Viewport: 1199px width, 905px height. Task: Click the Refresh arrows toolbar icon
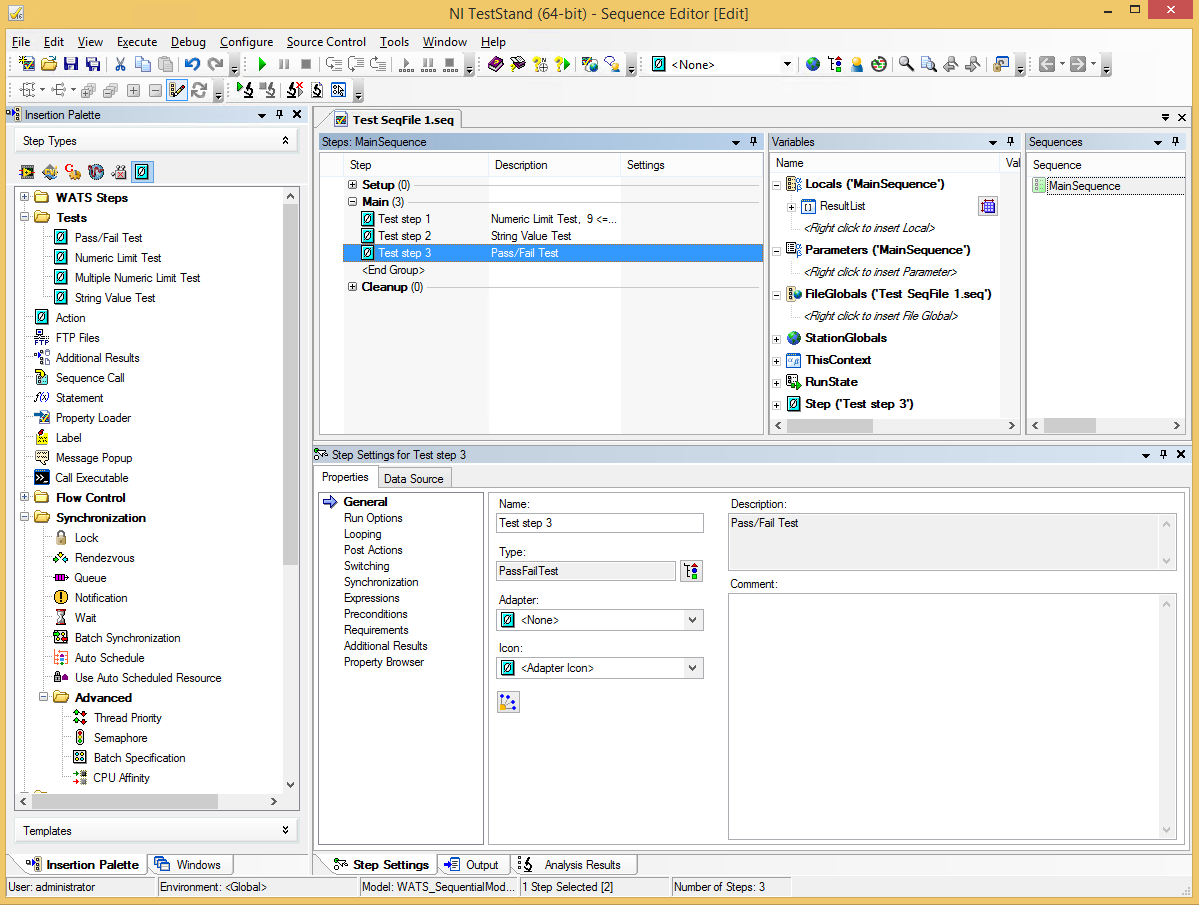200,90
